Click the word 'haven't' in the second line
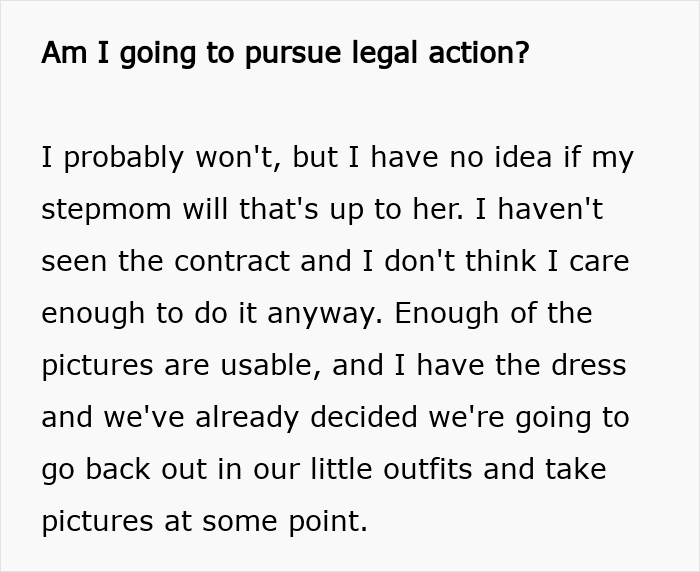This screenshot has width=700, height=572. pos(550,209)
